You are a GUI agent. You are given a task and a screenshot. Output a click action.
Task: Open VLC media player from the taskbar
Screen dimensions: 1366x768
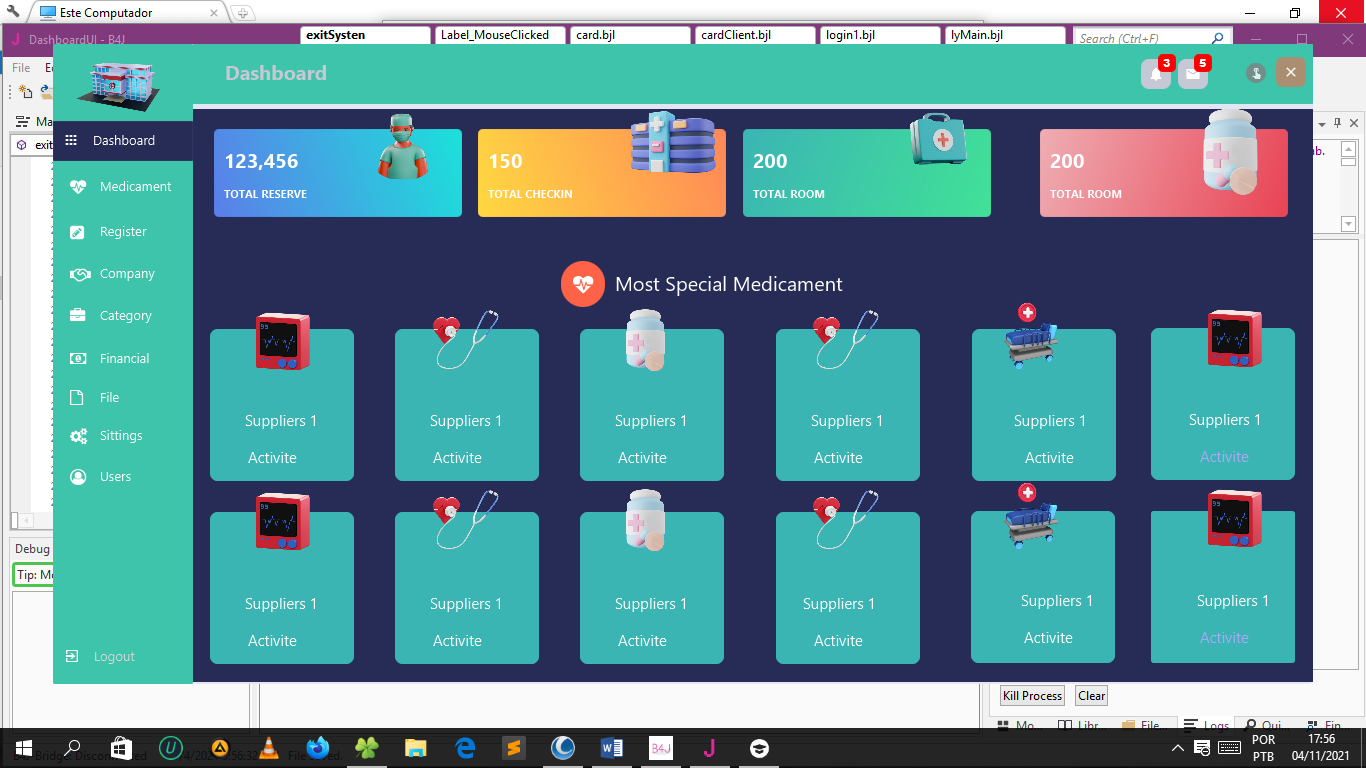point(268,748)
